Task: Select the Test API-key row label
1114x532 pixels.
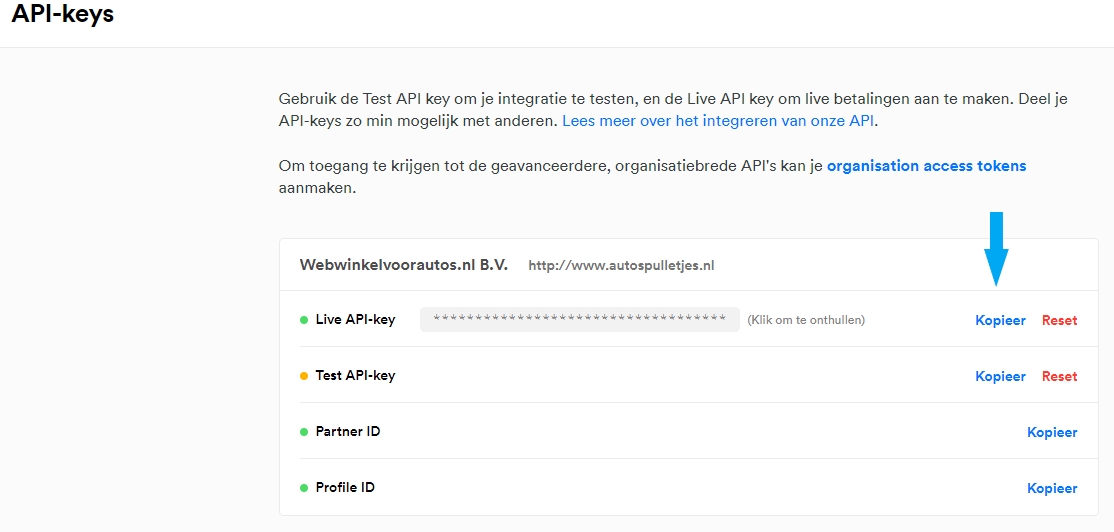Action: tap(355, 376)
